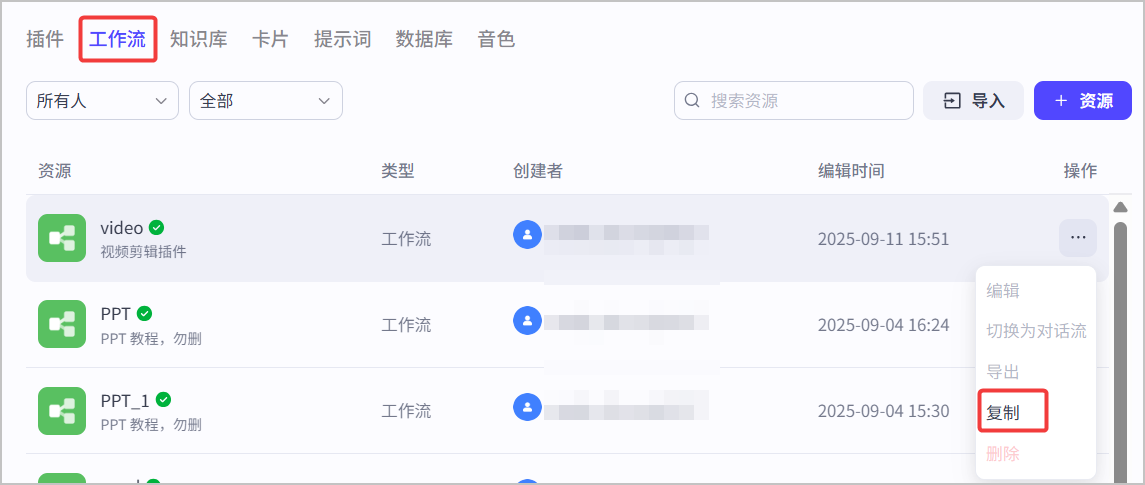Select 删除 in the actions menu
1145x485 pixels.
[1003, 454]
